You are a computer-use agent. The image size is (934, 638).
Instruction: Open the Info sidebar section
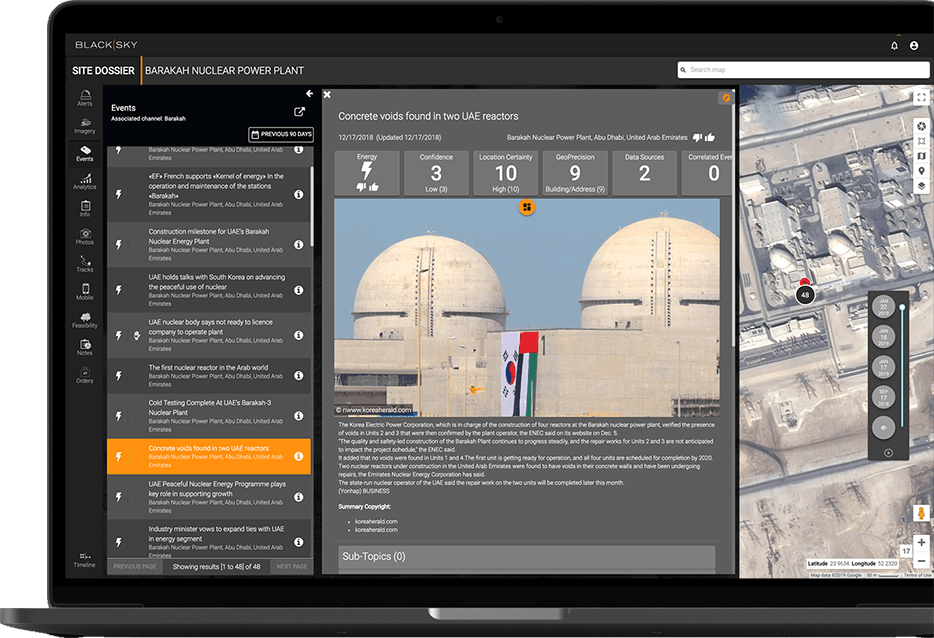tap(85, 209)
